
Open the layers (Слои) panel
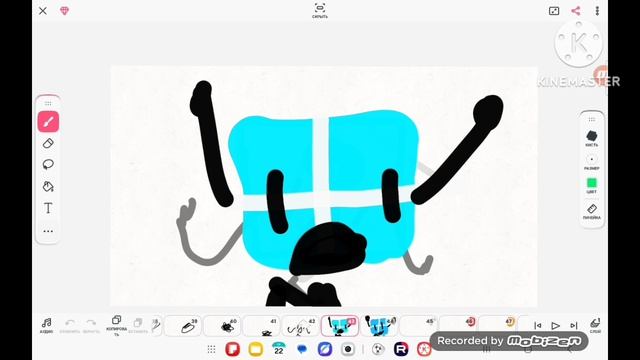(595, 325)
